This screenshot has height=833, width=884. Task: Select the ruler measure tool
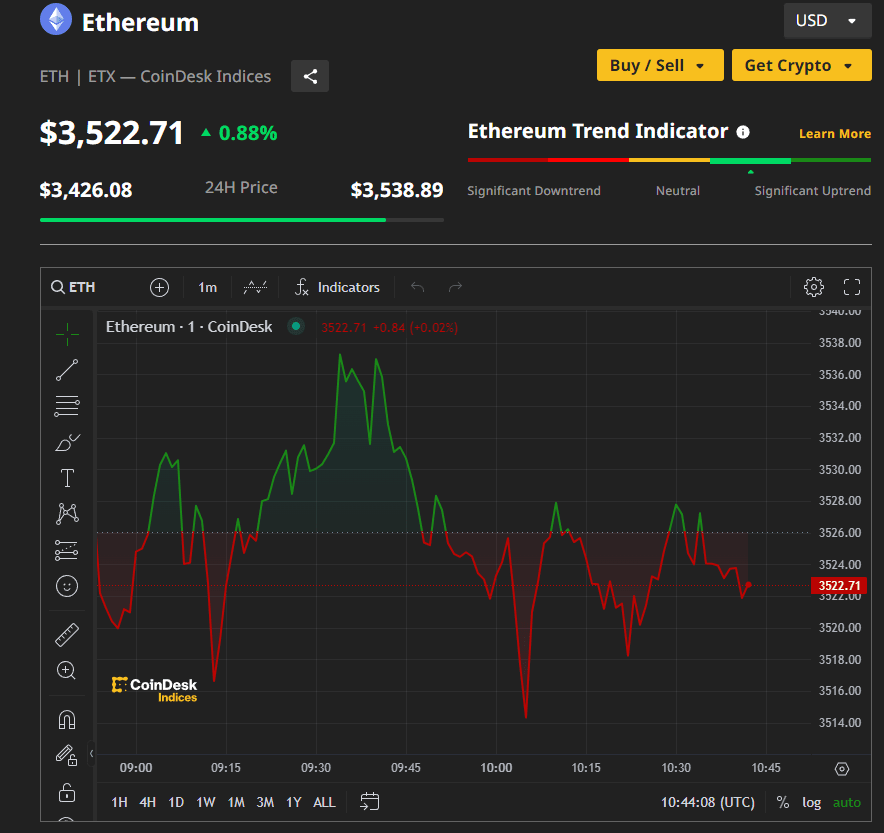coord(67,635)
